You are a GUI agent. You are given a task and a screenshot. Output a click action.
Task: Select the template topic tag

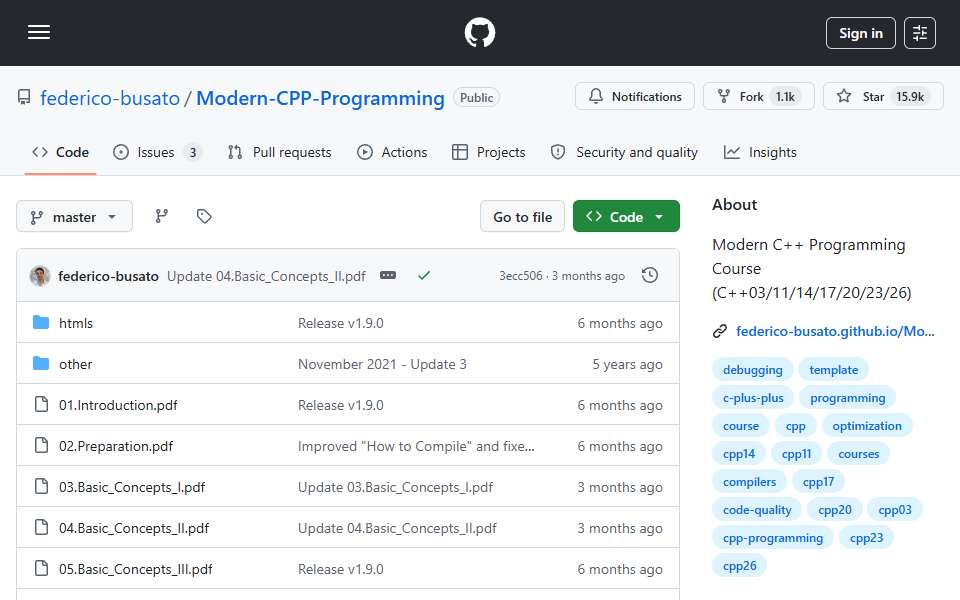(x=833, y=370)
